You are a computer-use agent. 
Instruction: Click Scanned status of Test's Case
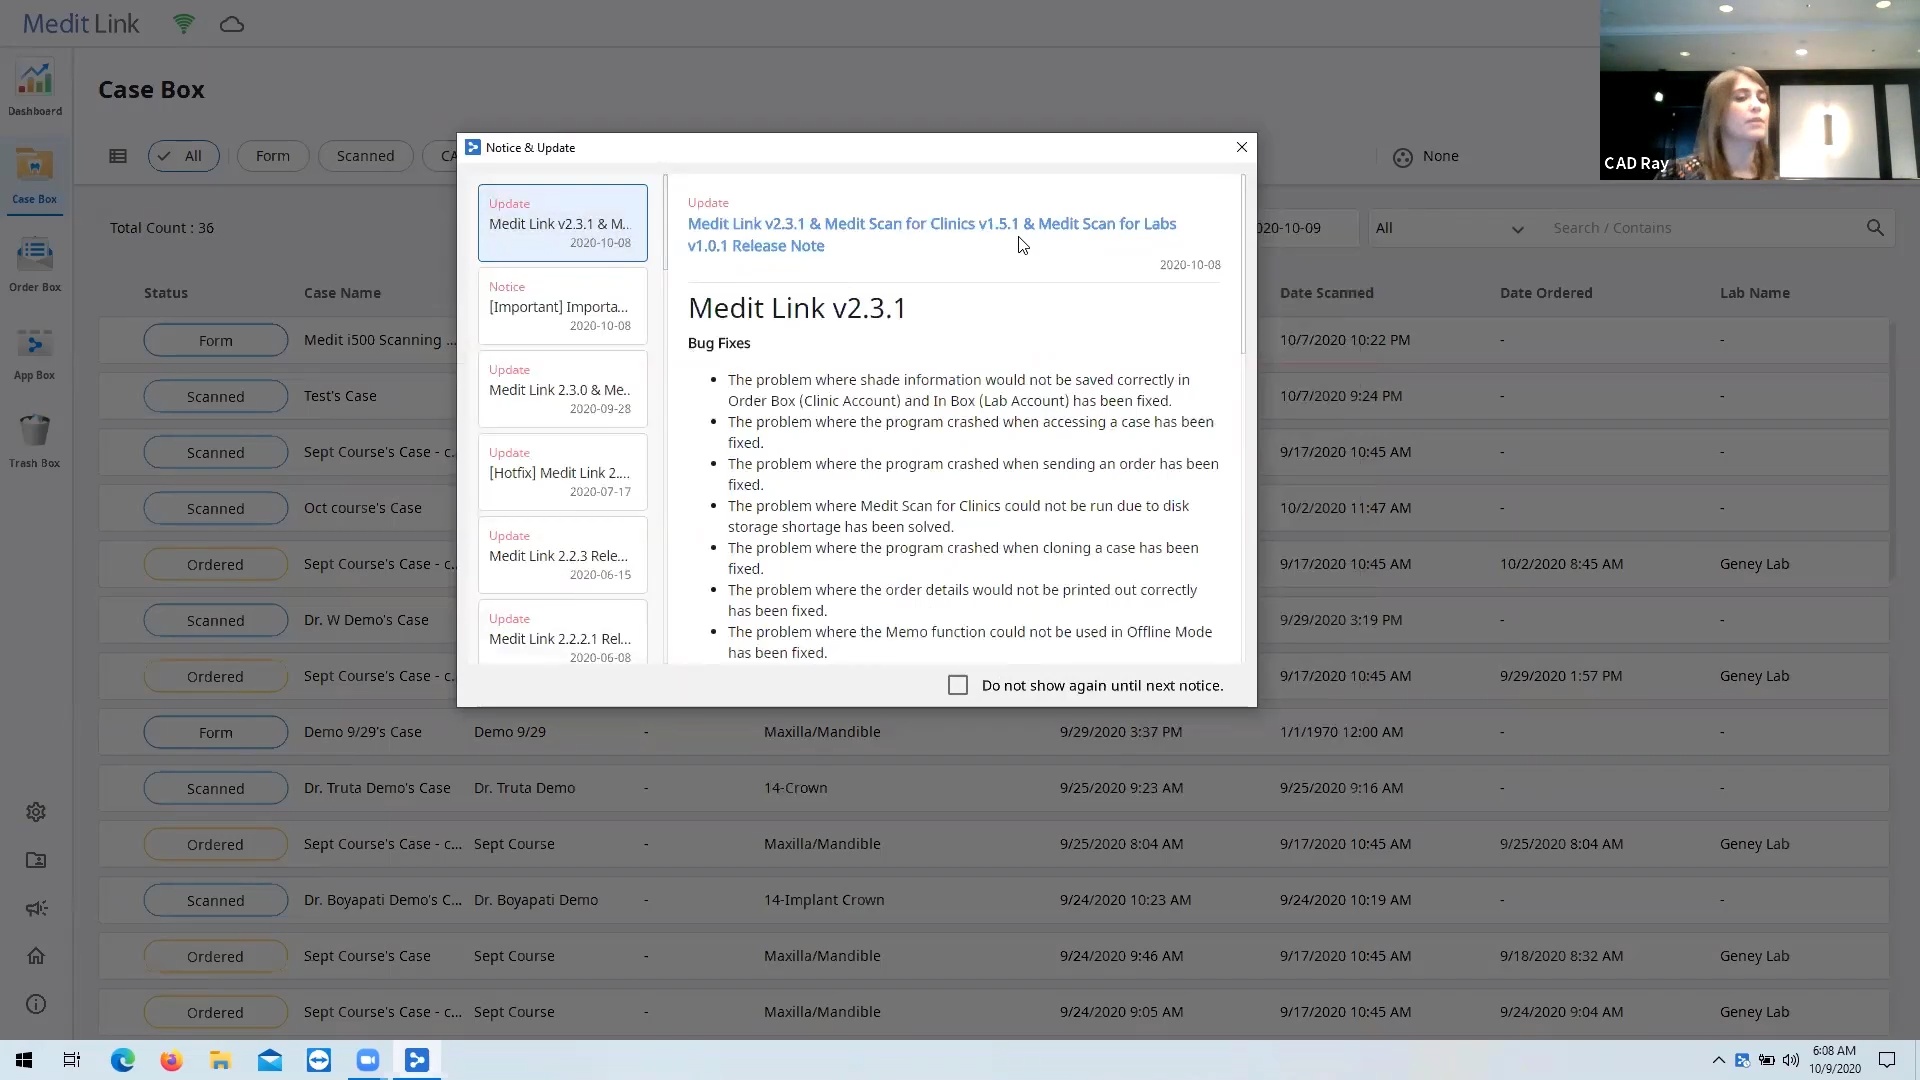point(215,396)
